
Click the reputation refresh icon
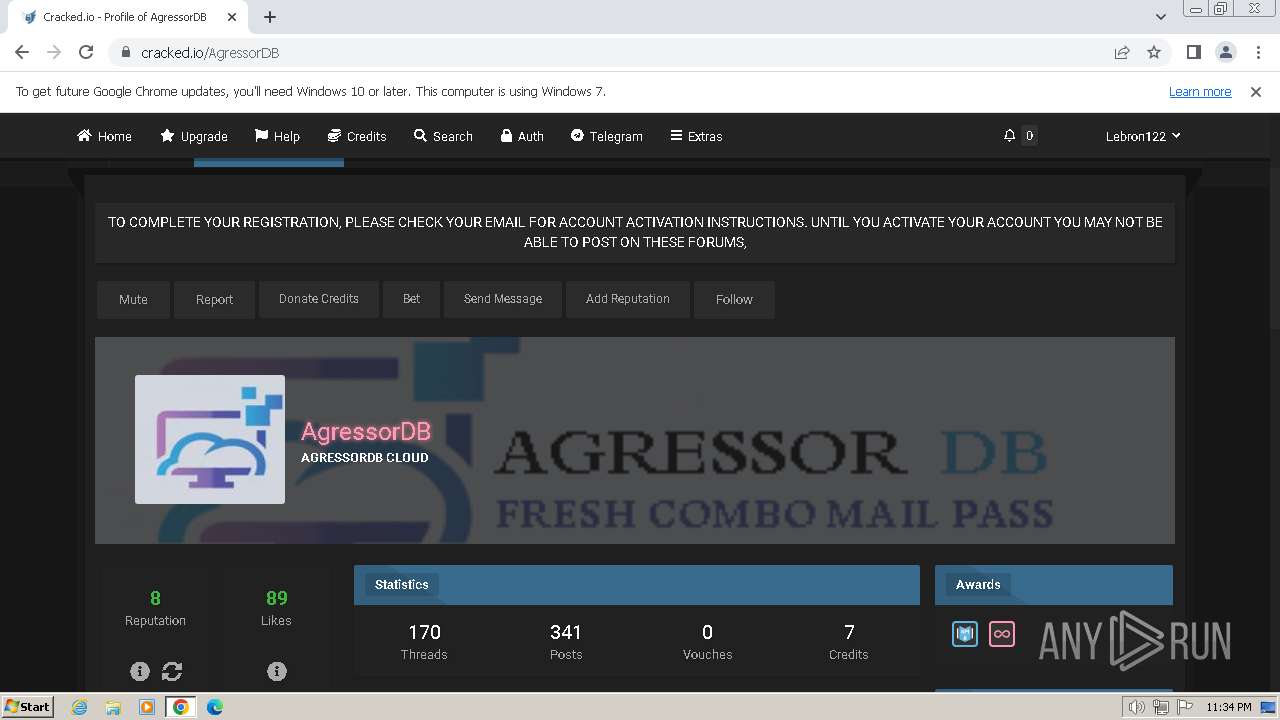pos(172,671)
